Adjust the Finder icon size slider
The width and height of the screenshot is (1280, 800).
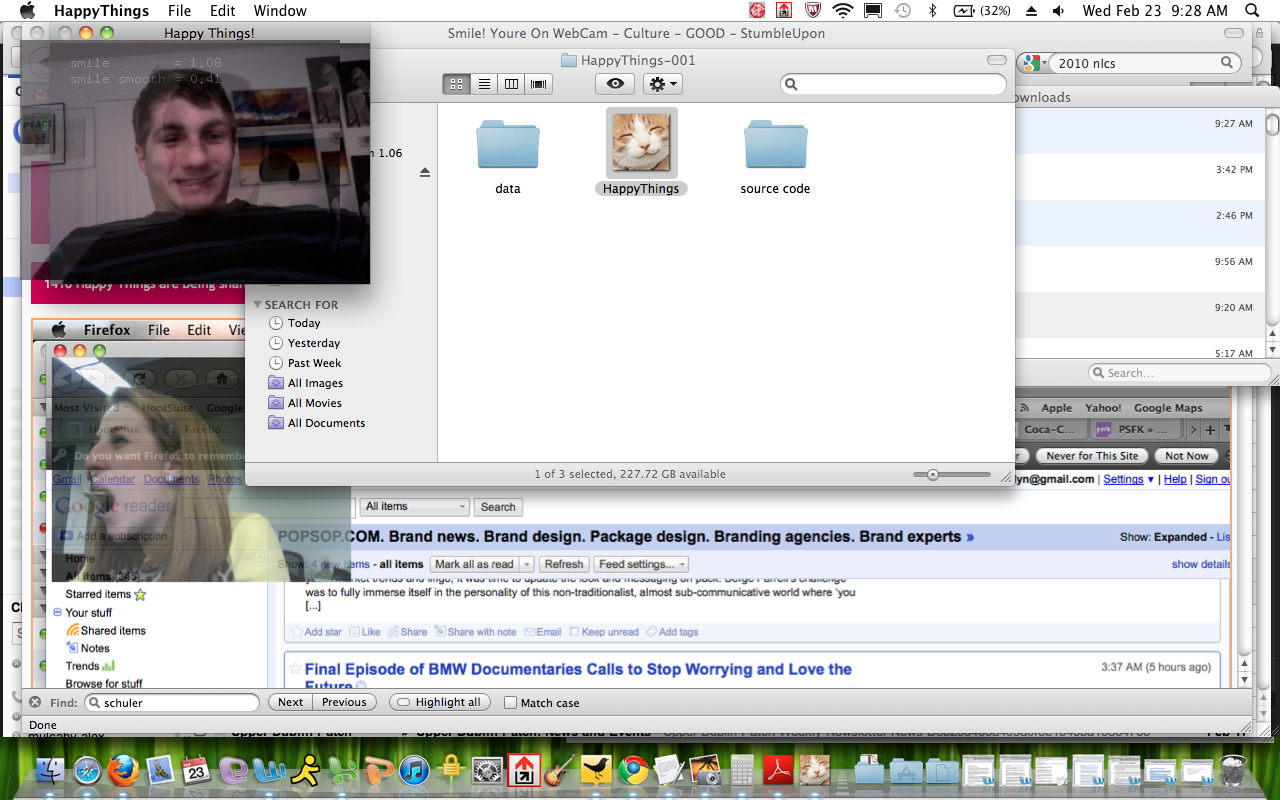pyautogui.click(x=932, y=475)
